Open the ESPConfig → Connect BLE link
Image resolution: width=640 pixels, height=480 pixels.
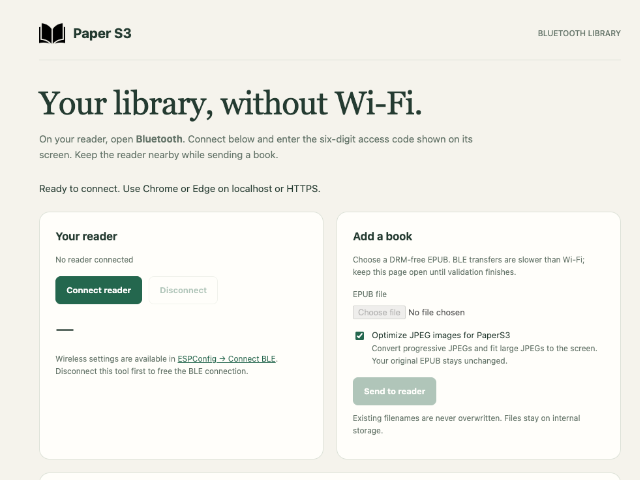click(227, 359)
